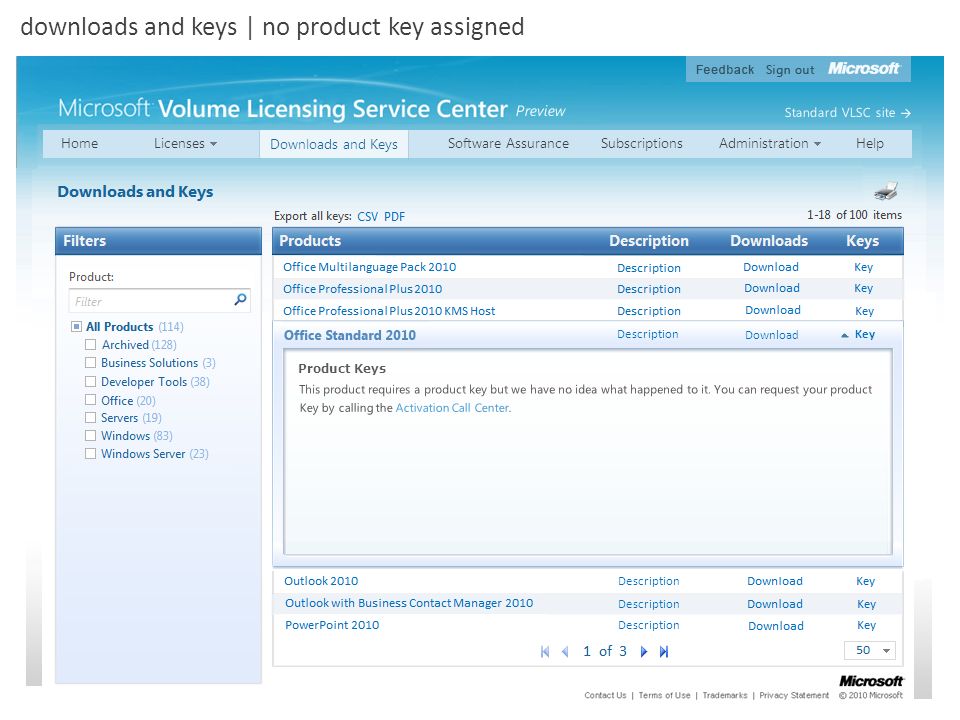Download Office Professional Plus 2010
960x720 pixels.
pos(771,288)
